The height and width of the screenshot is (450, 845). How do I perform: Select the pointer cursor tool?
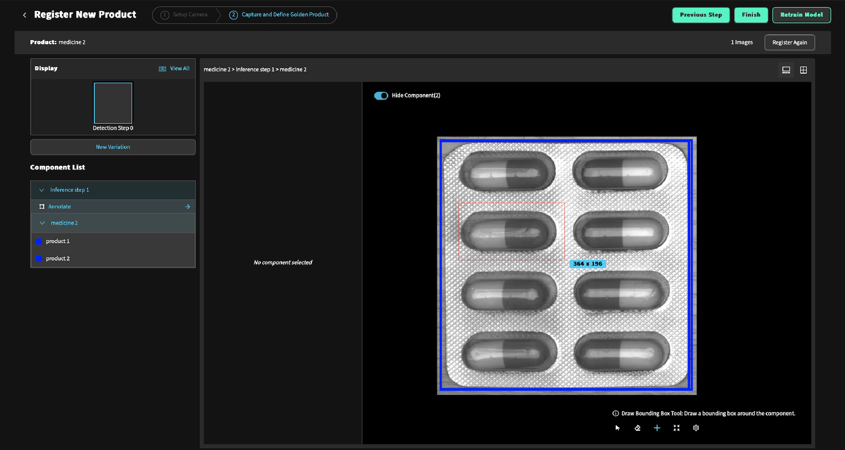click(617, 428)
